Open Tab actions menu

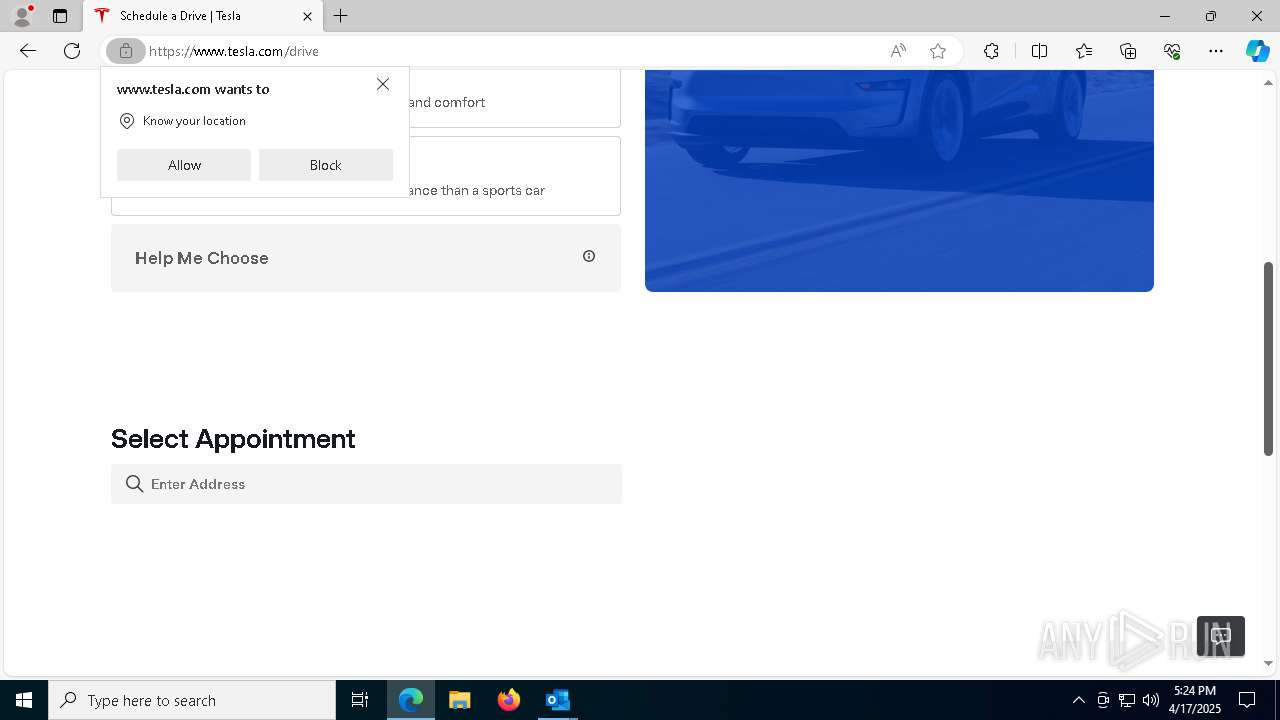tap(60, 16)
